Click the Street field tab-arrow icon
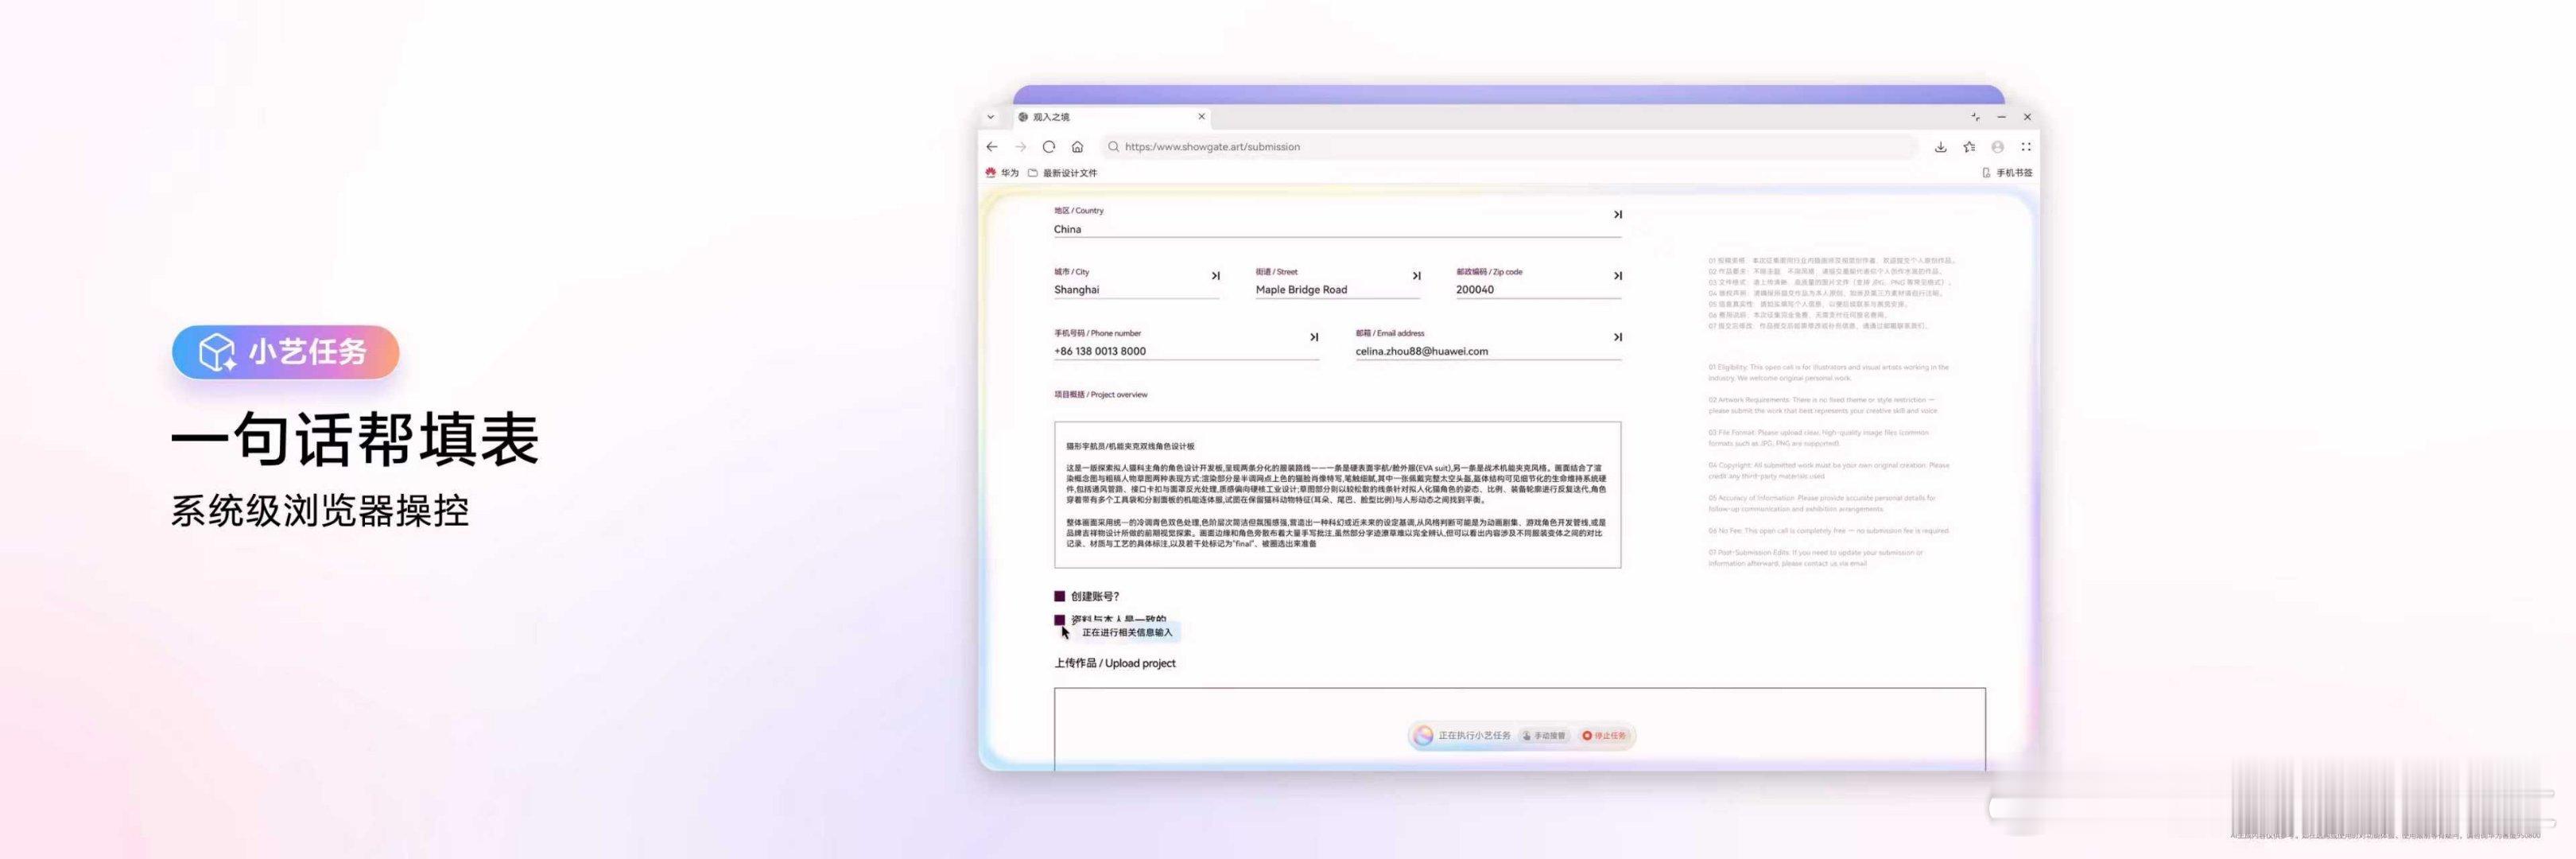The image size is (2576, 859). (1416, 276)
